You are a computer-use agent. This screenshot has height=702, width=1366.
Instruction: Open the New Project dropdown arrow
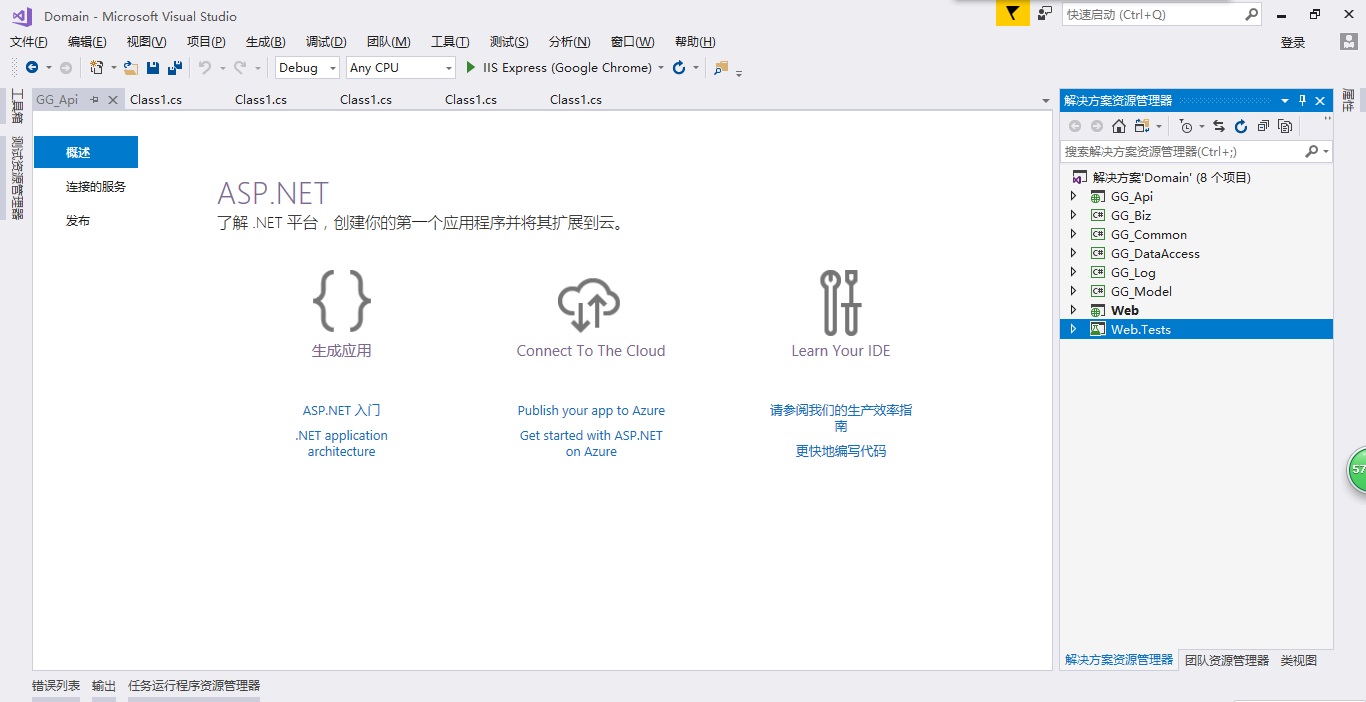[113, 68]
